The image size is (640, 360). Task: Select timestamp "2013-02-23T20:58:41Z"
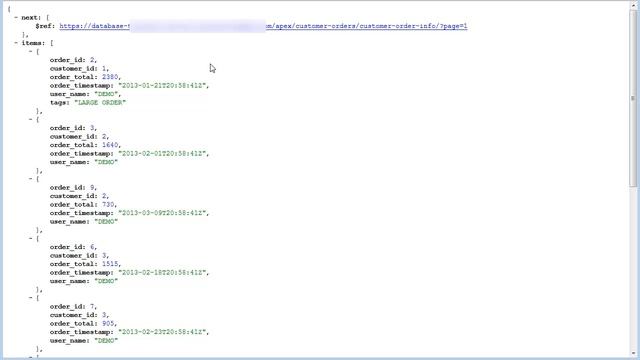coord(162,333)
